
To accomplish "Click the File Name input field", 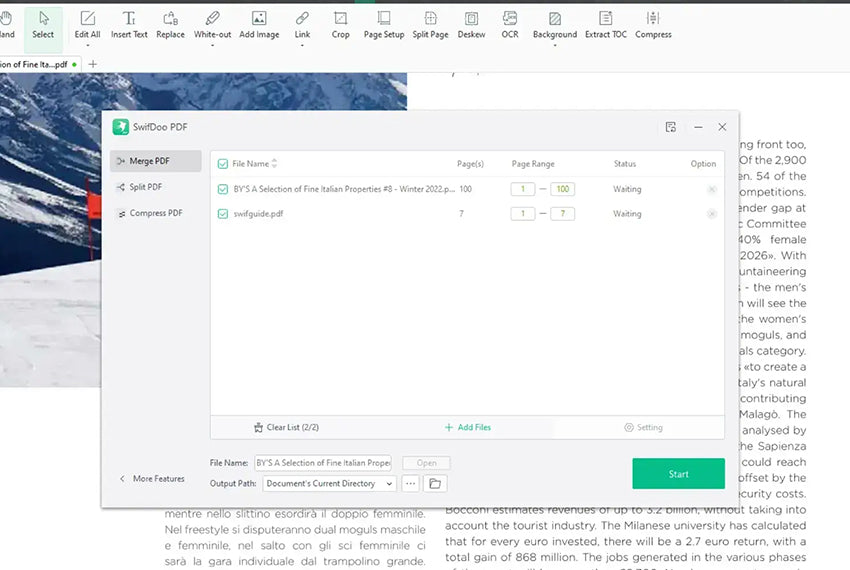I will point(323,463).
